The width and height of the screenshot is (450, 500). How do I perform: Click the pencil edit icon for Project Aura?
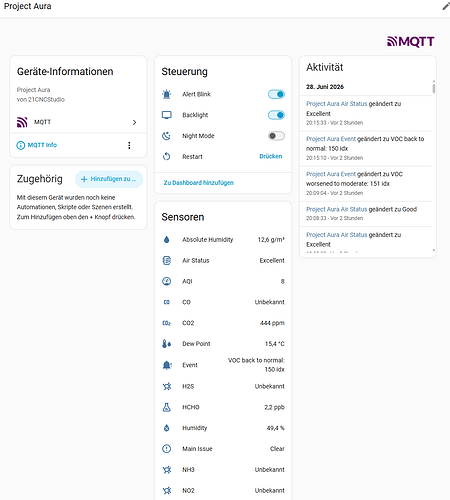click(x=446, y=6)
